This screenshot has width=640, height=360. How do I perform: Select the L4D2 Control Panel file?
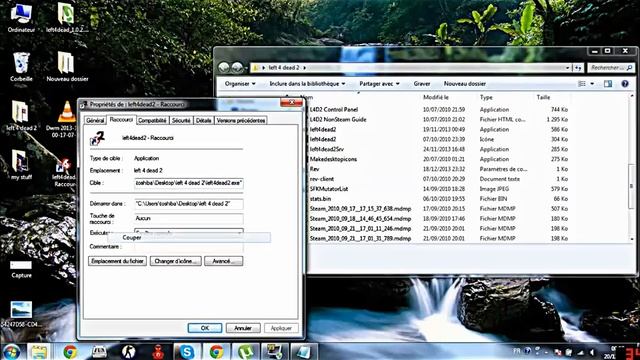[333, 109]
